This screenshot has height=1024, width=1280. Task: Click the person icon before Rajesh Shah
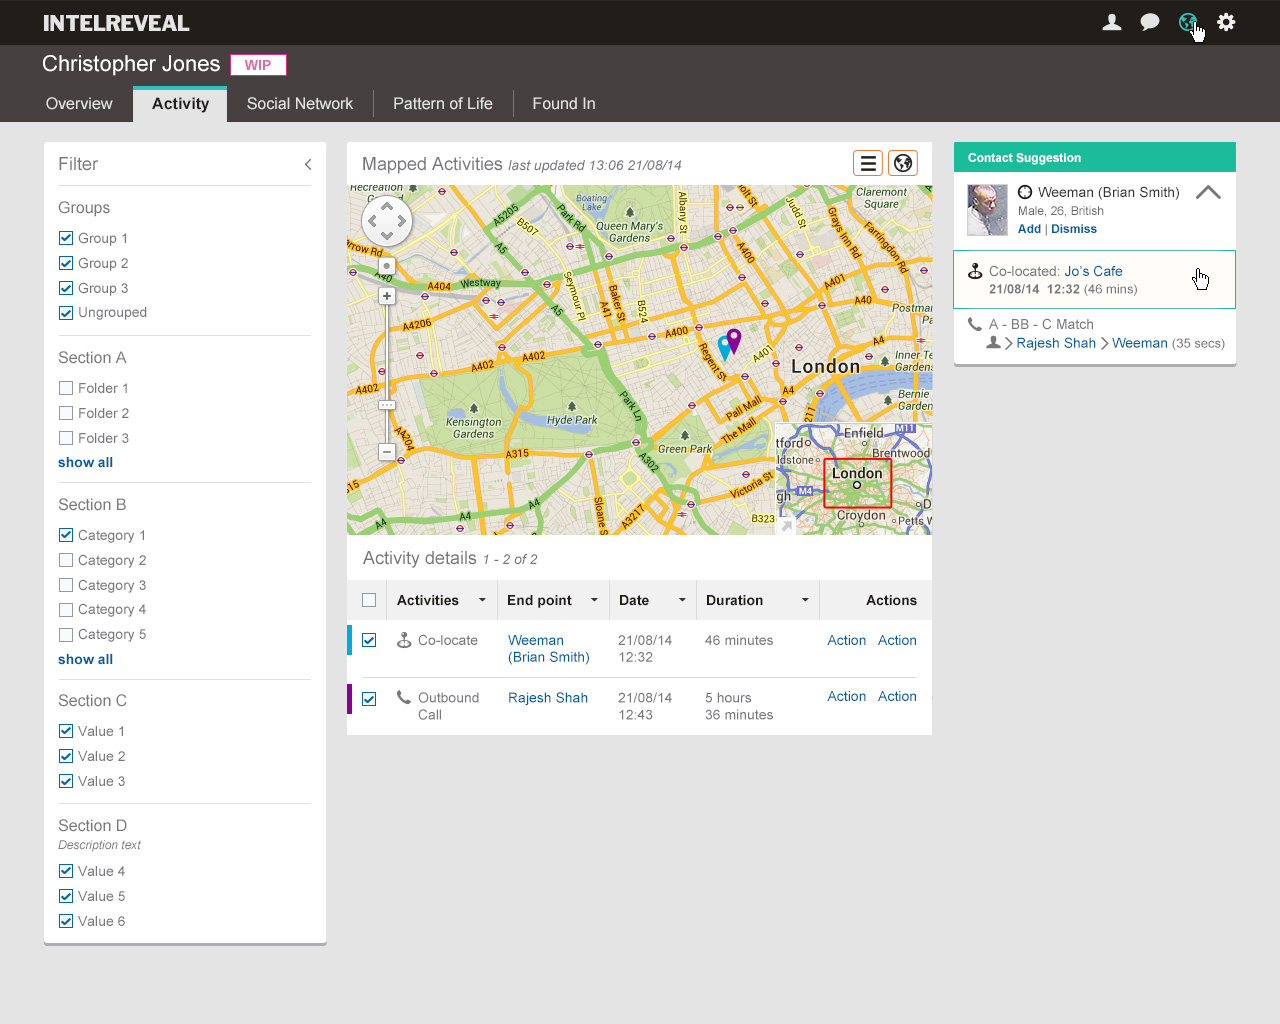click(x=993, y=342)
